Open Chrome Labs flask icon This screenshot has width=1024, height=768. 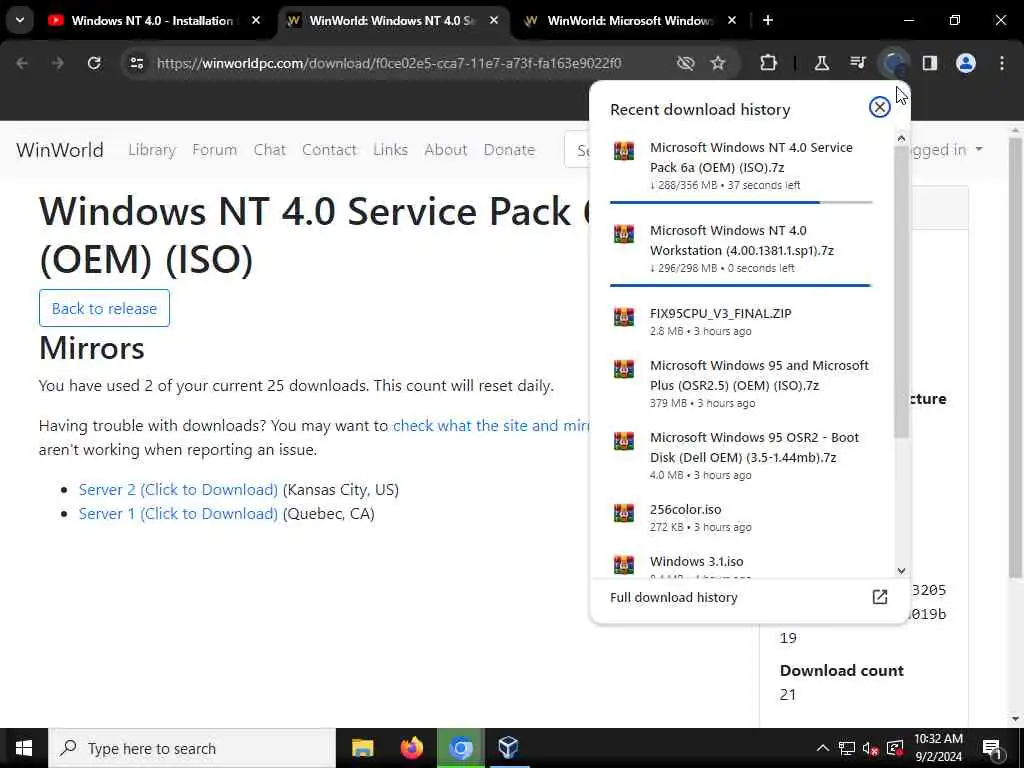(822, 63)
